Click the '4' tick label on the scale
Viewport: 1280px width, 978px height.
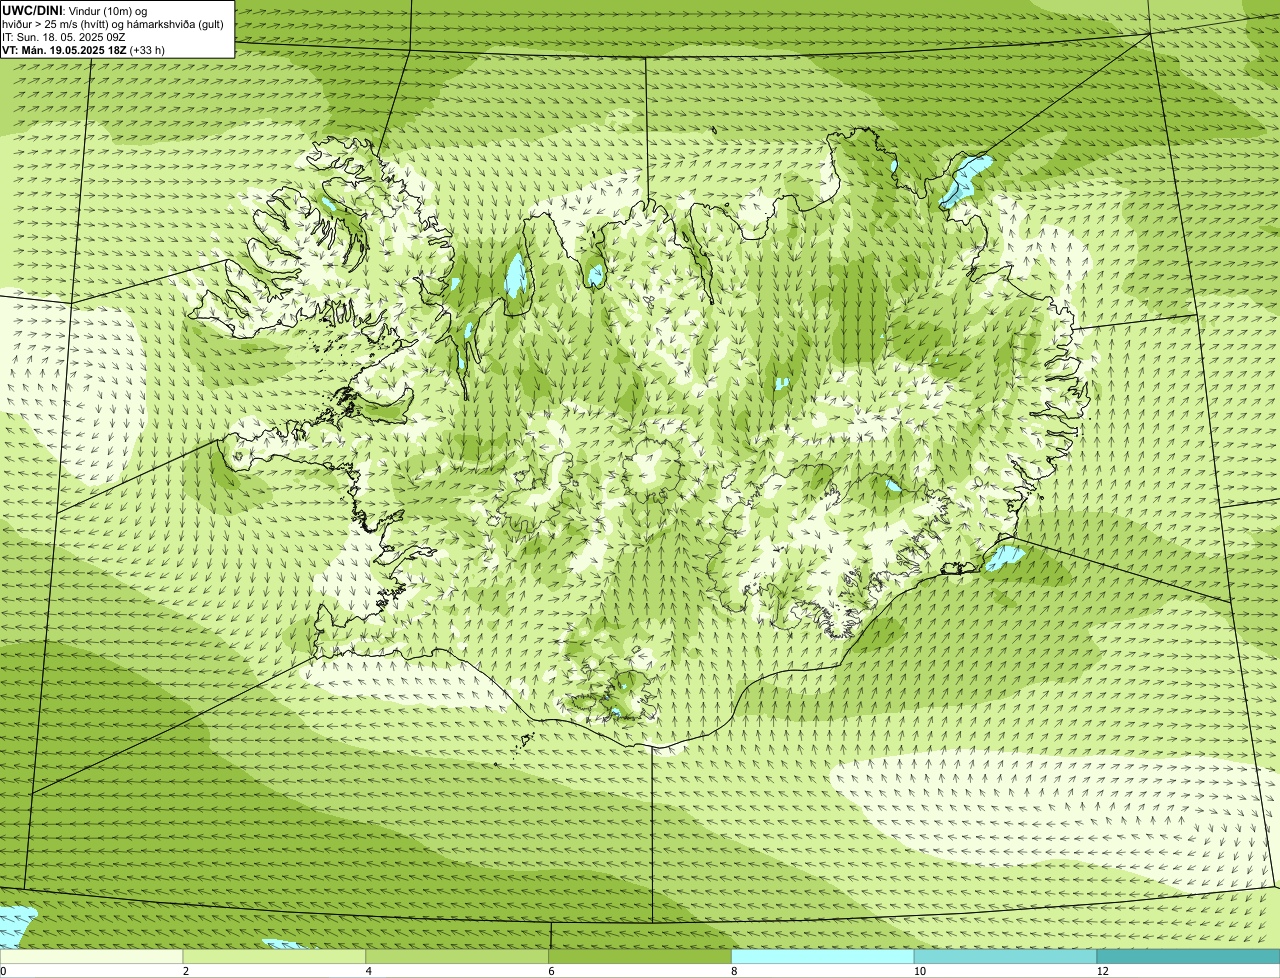369,971
